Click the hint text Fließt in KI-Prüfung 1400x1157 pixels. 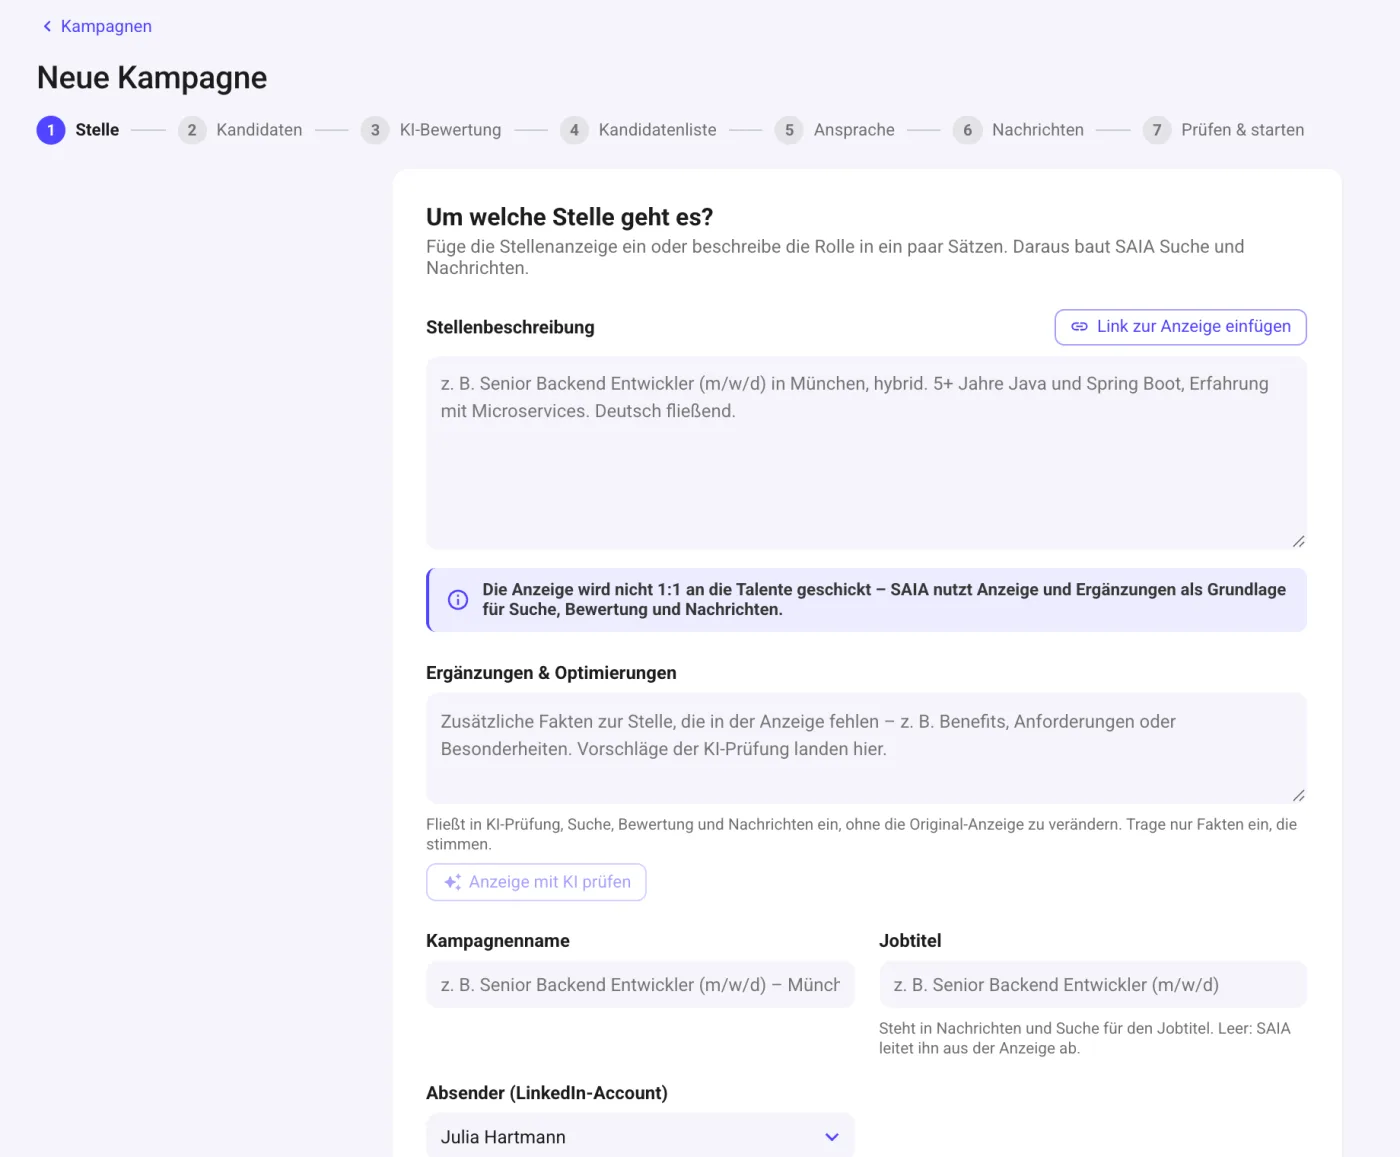pyautogui.click(x=861, y=834)
